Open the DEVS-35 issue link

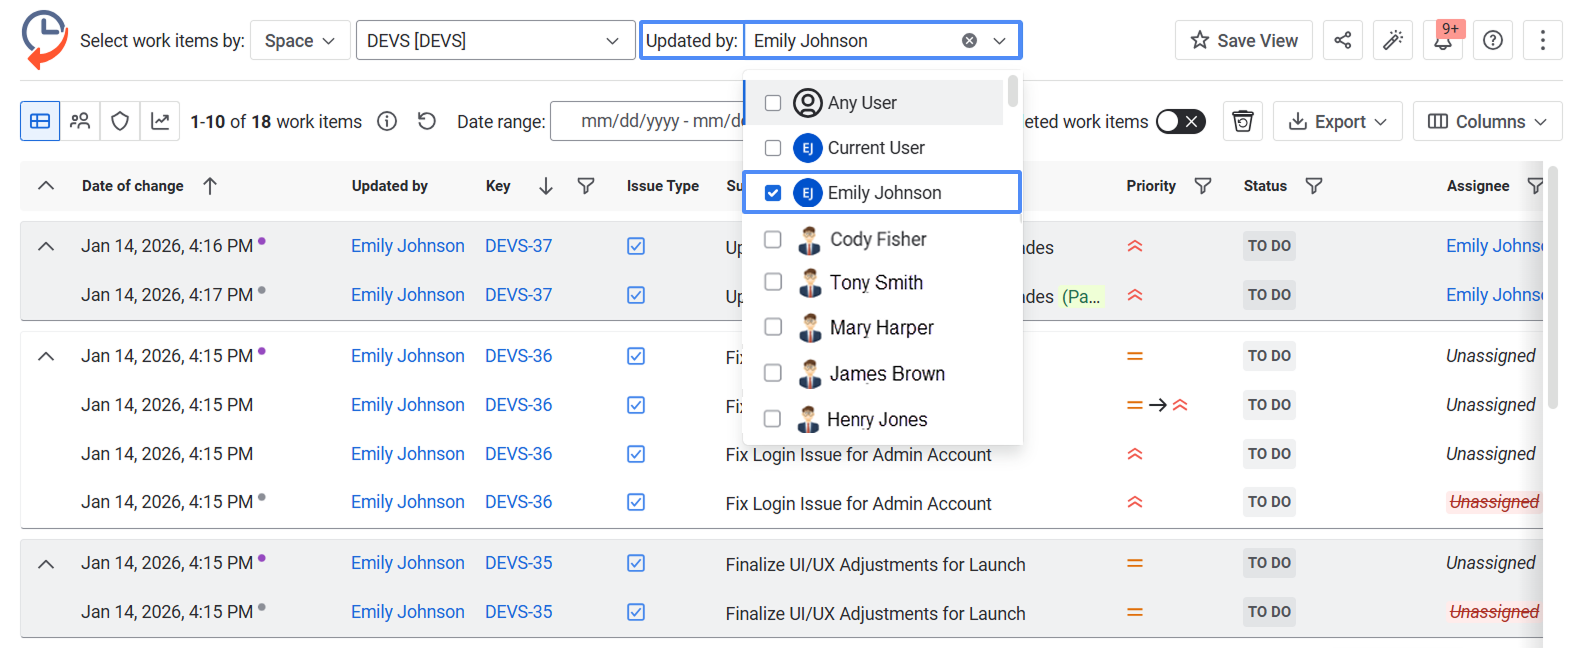point(518,563)
